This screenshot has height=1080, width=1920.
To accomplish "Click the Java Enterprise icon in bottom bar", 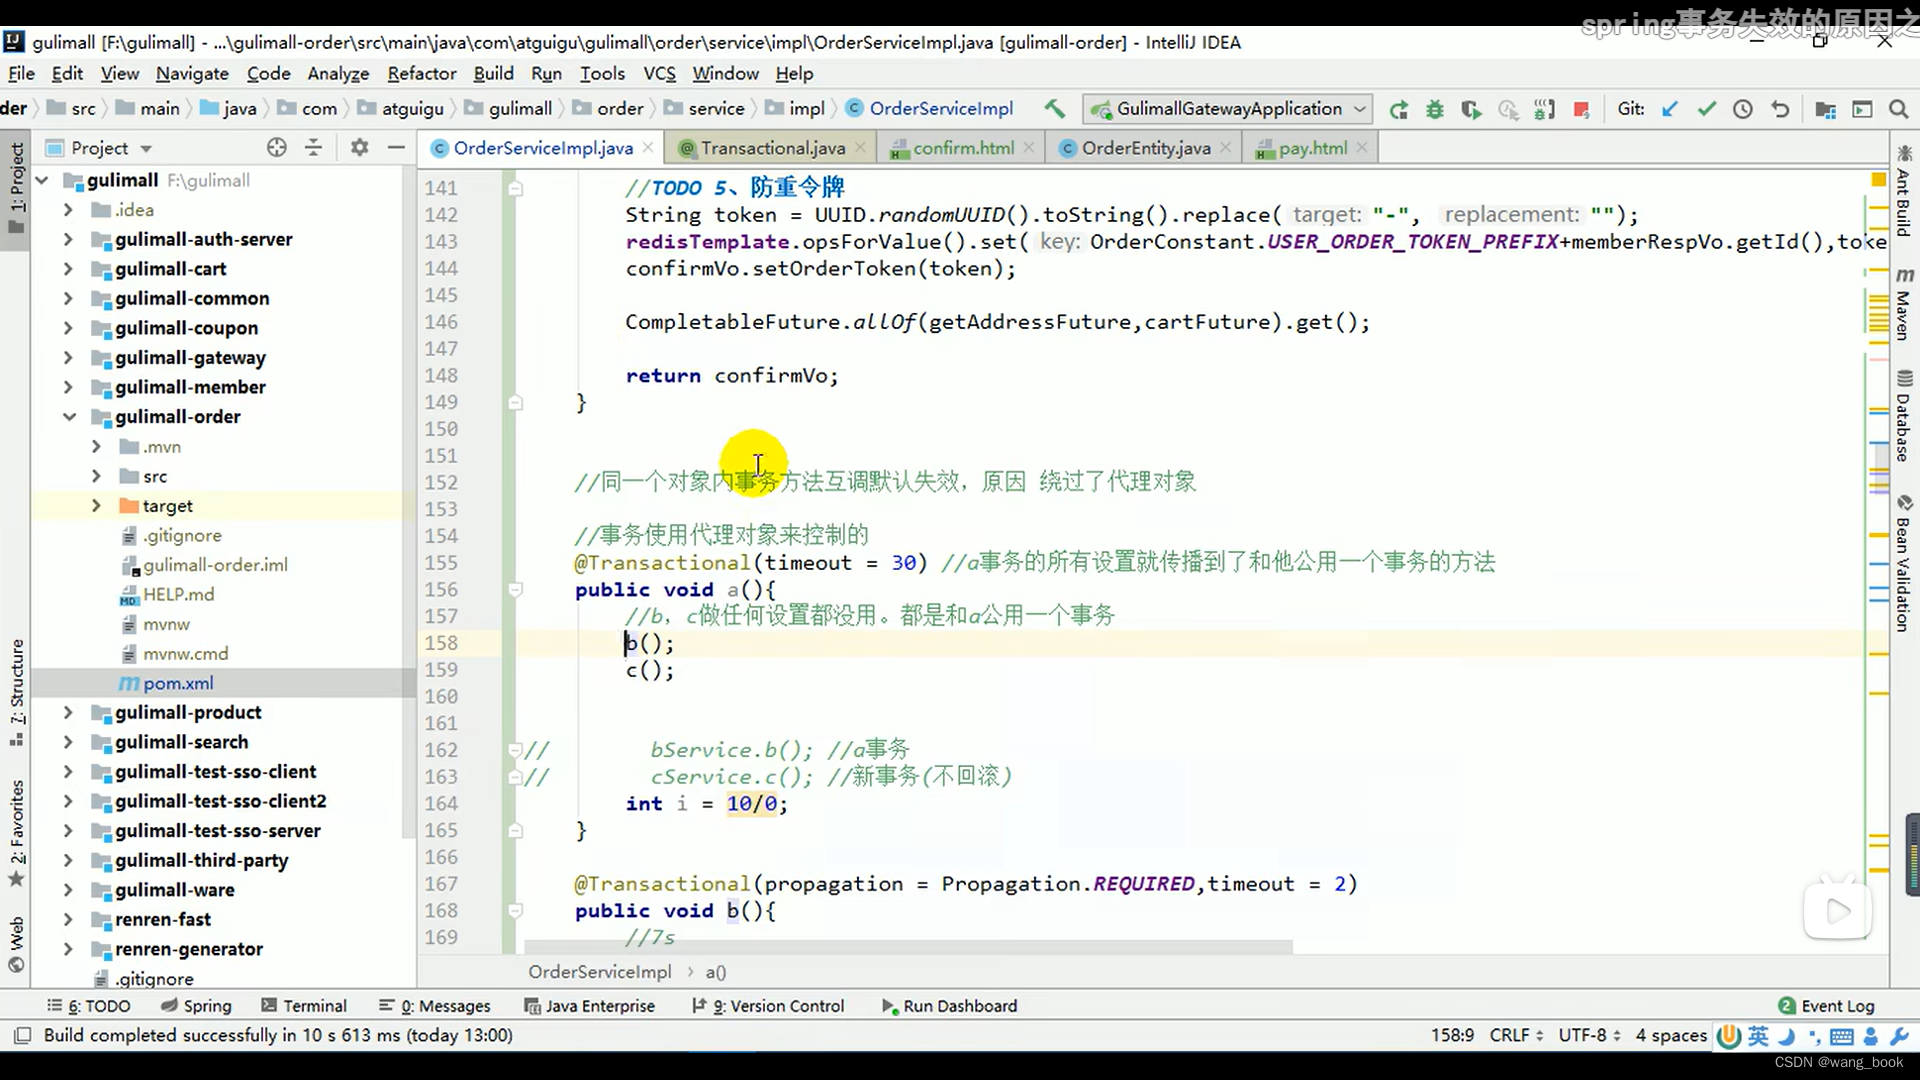I will 599,1005.
